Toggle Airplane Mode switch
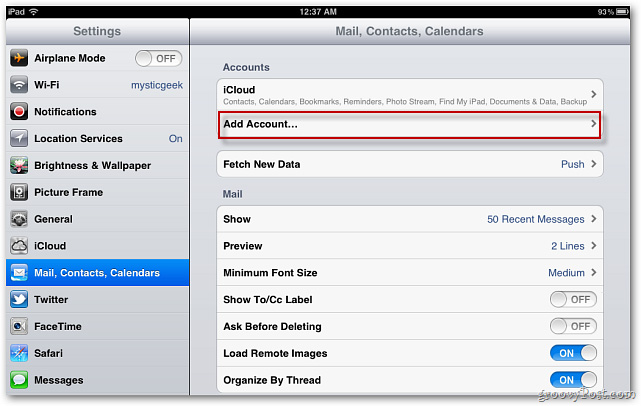This screenshot has height=406, width=641. [x=157, y=58]
